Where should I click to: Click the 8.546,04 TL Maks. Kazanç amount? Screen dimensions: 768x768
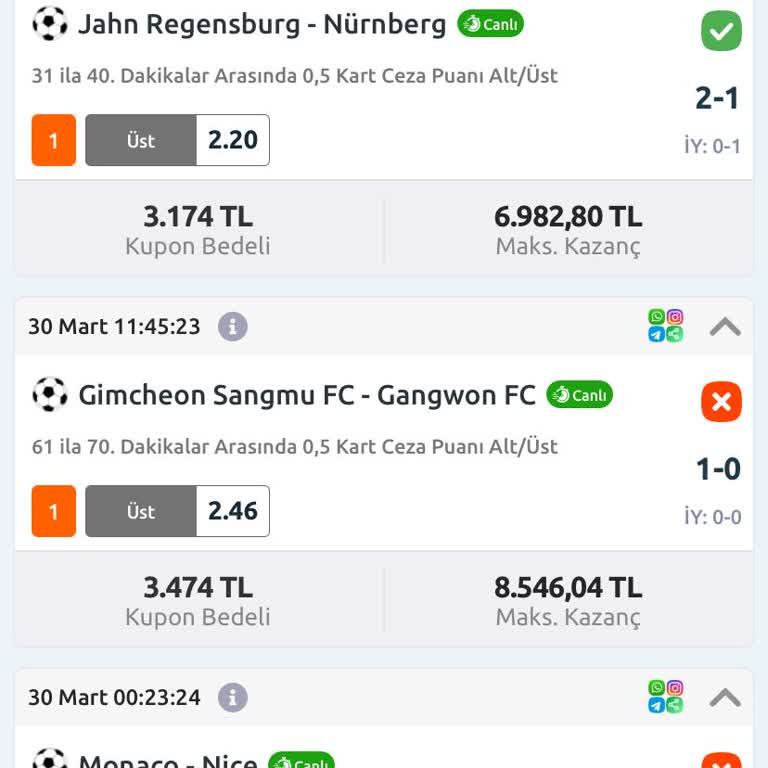[x=568, y=587]
